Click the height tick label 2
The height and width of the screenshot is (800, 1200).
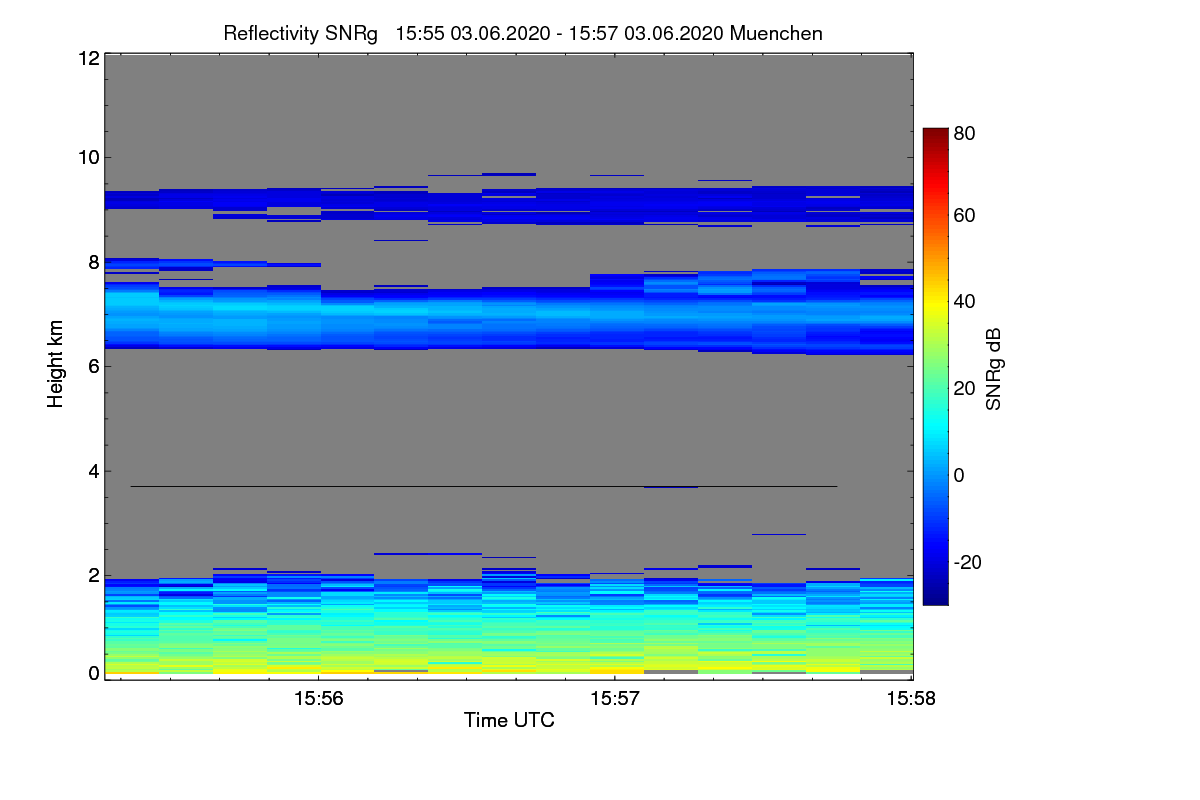[94, 575]
